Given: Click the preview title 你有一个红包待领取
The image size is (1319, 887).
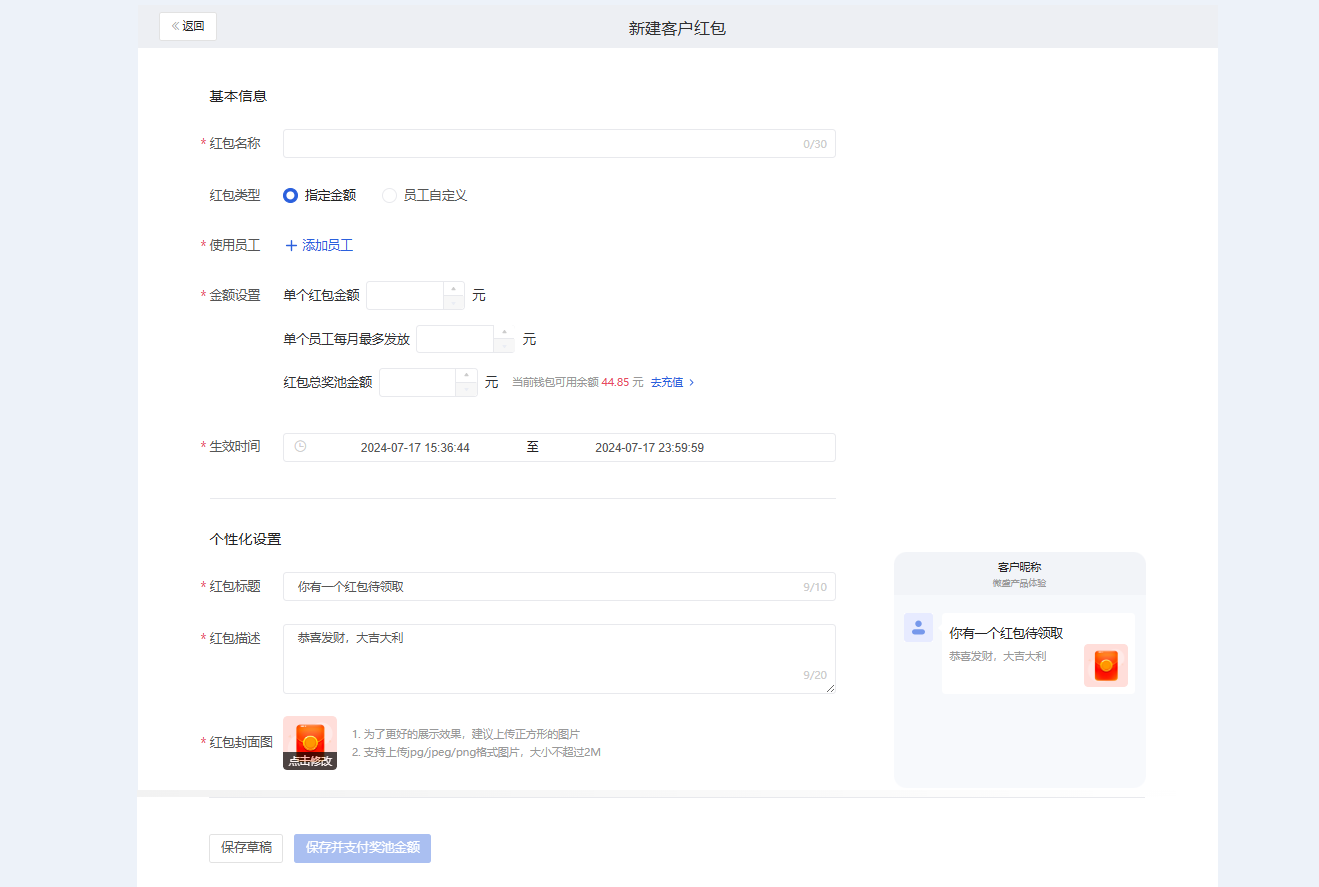Looking at the screenshot, I should pos(1006,633).
